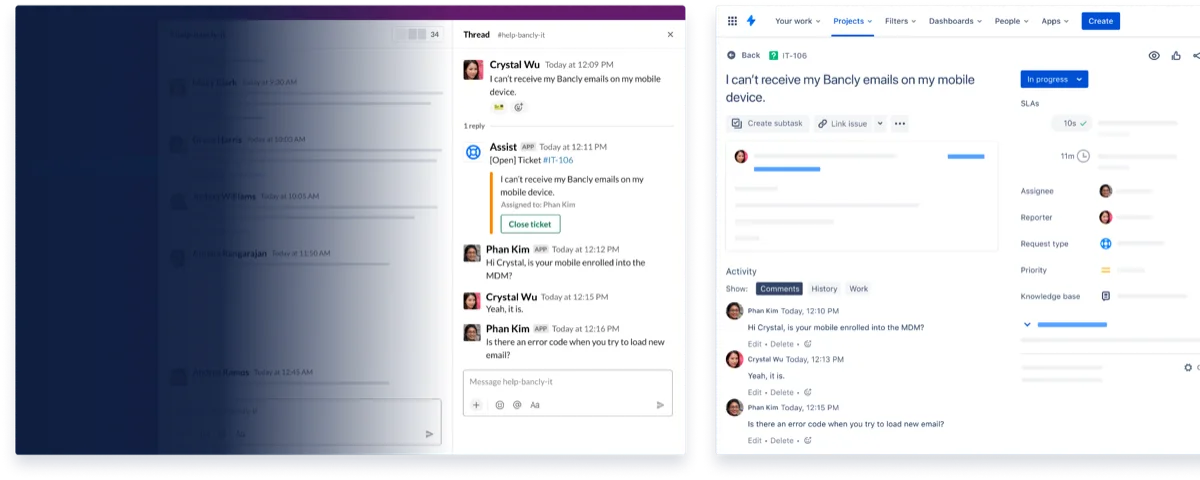This screenshot has height=480, width=1200.
Task: Open the In progress status dropdown
Action: coord(1054,79)
